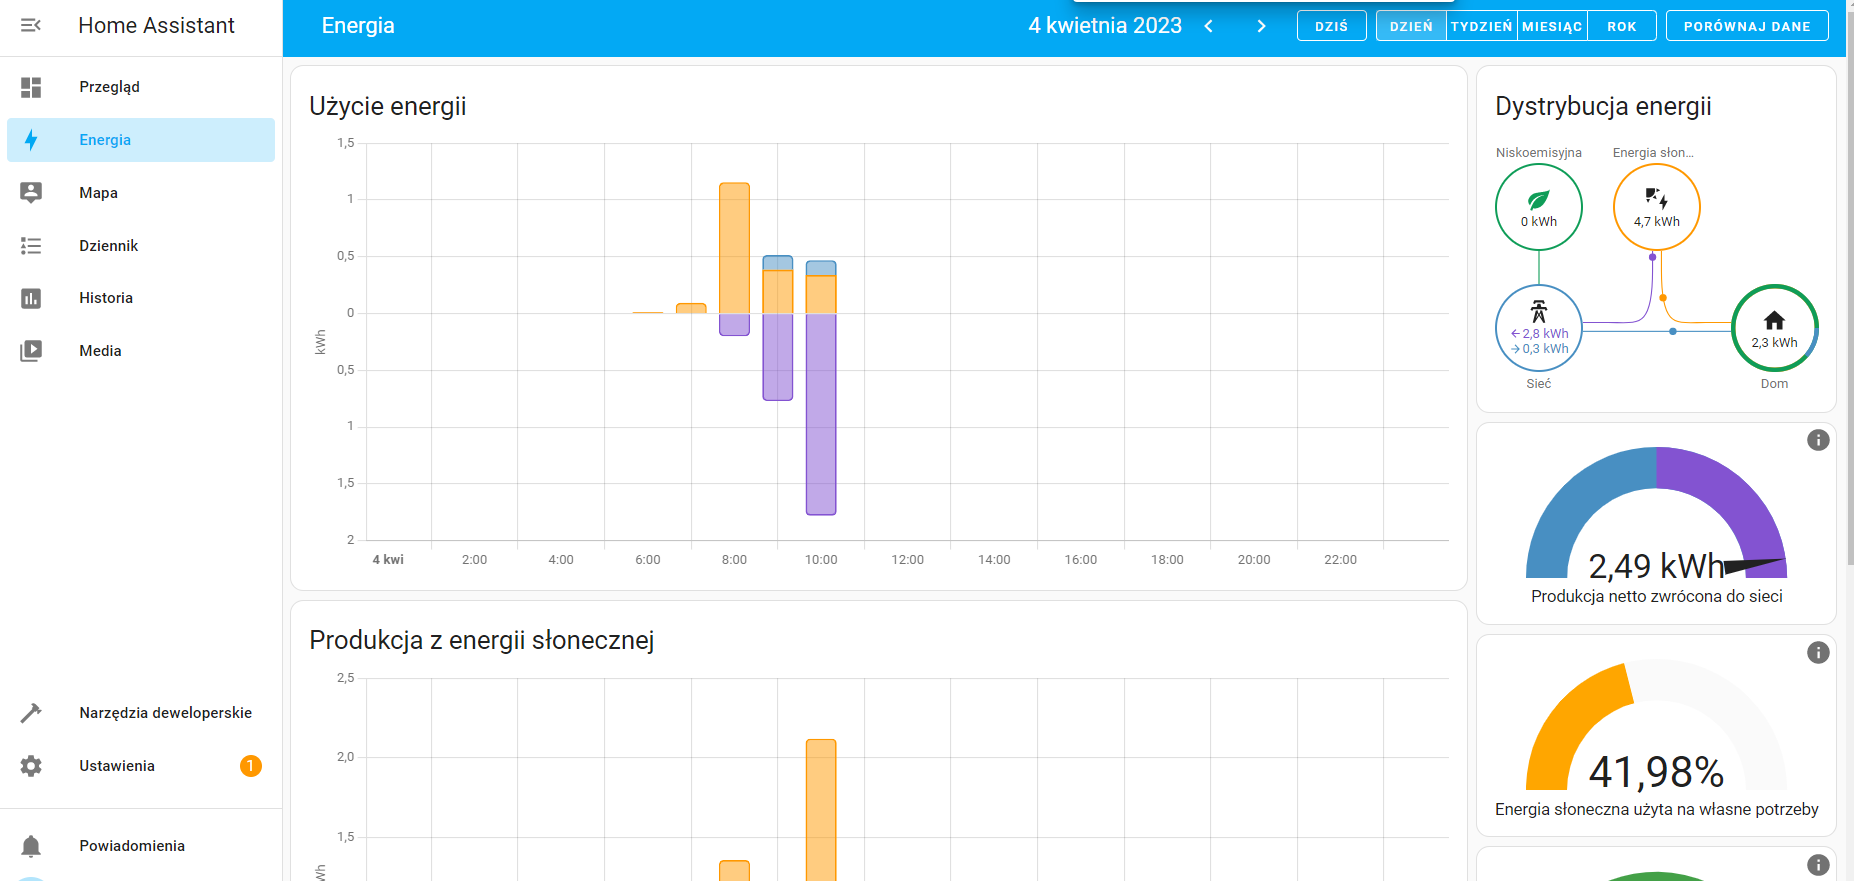Screen dimensions: 1854x881
Task: Open the Przegląd menu item
Action: click(x=141, y=87)
